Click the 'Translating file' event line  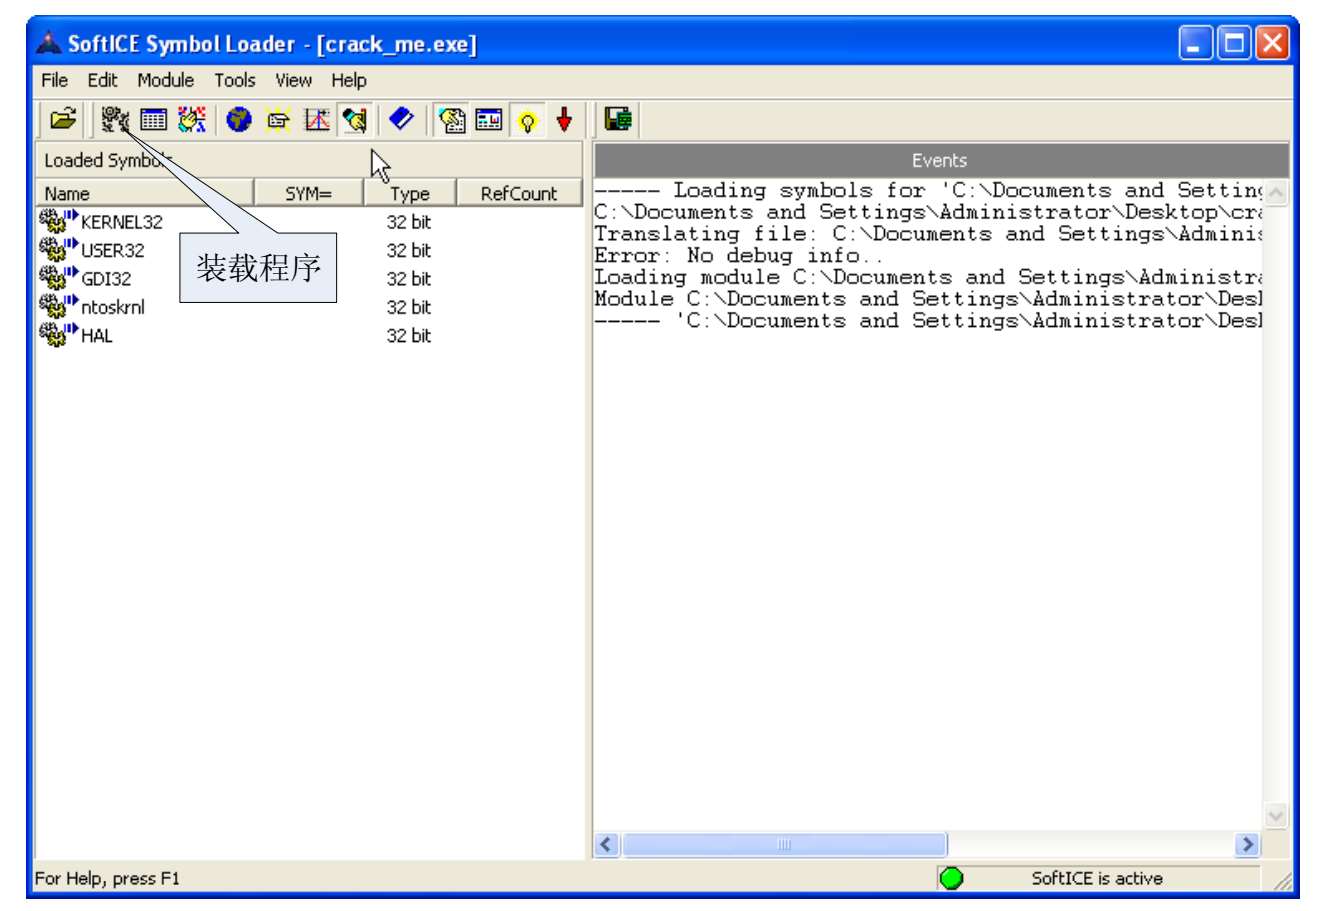click(x=928, y=233)
